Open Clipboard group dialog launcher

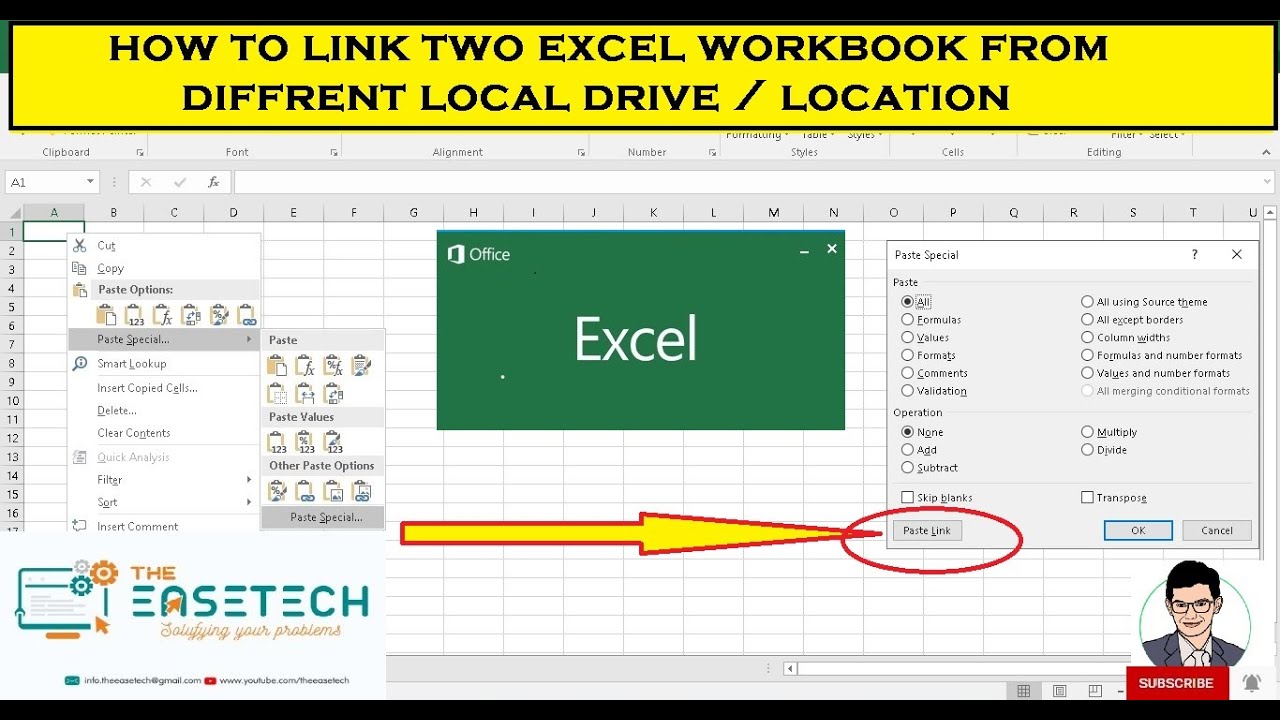139,153
